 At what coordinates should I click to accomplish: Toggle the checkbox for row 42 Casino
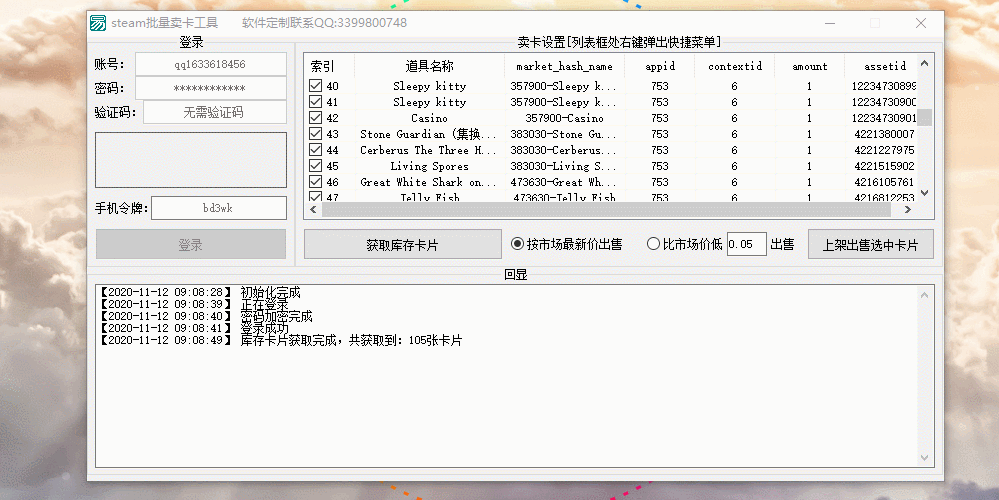[x=315, y=118]
